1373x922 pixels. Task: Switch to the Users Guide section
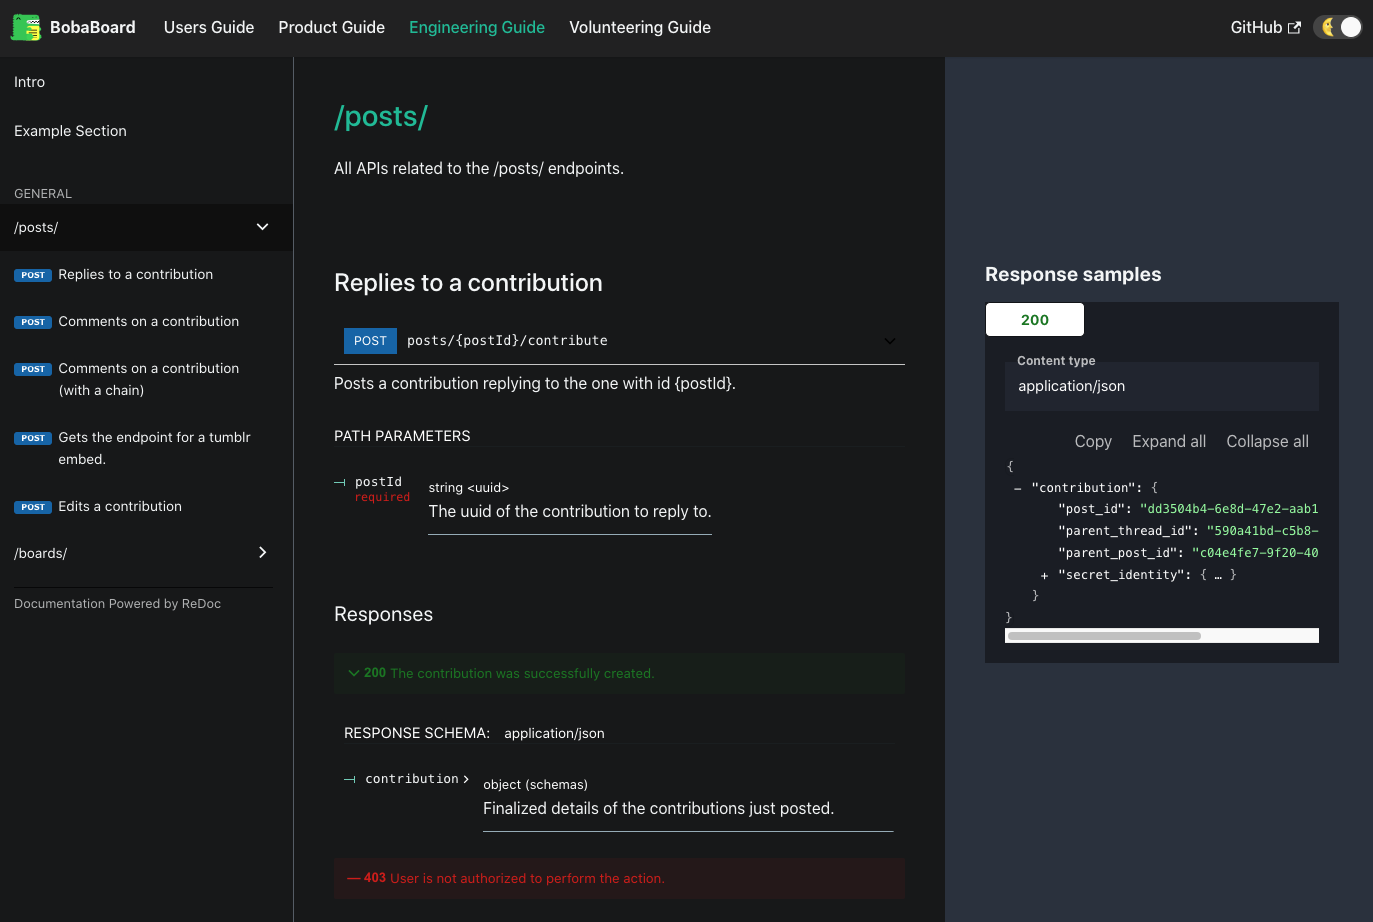pos(208,27)
